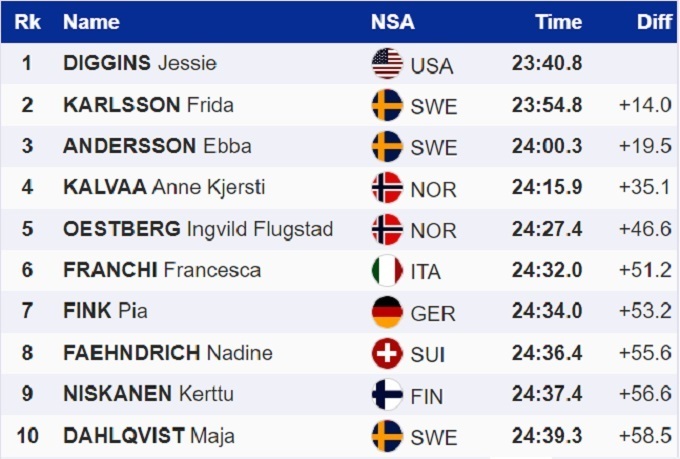Viewport: 680px width, 459px height.
Task: Click rank number 7 in Fink's row
Action: click(x=27, y=312)
